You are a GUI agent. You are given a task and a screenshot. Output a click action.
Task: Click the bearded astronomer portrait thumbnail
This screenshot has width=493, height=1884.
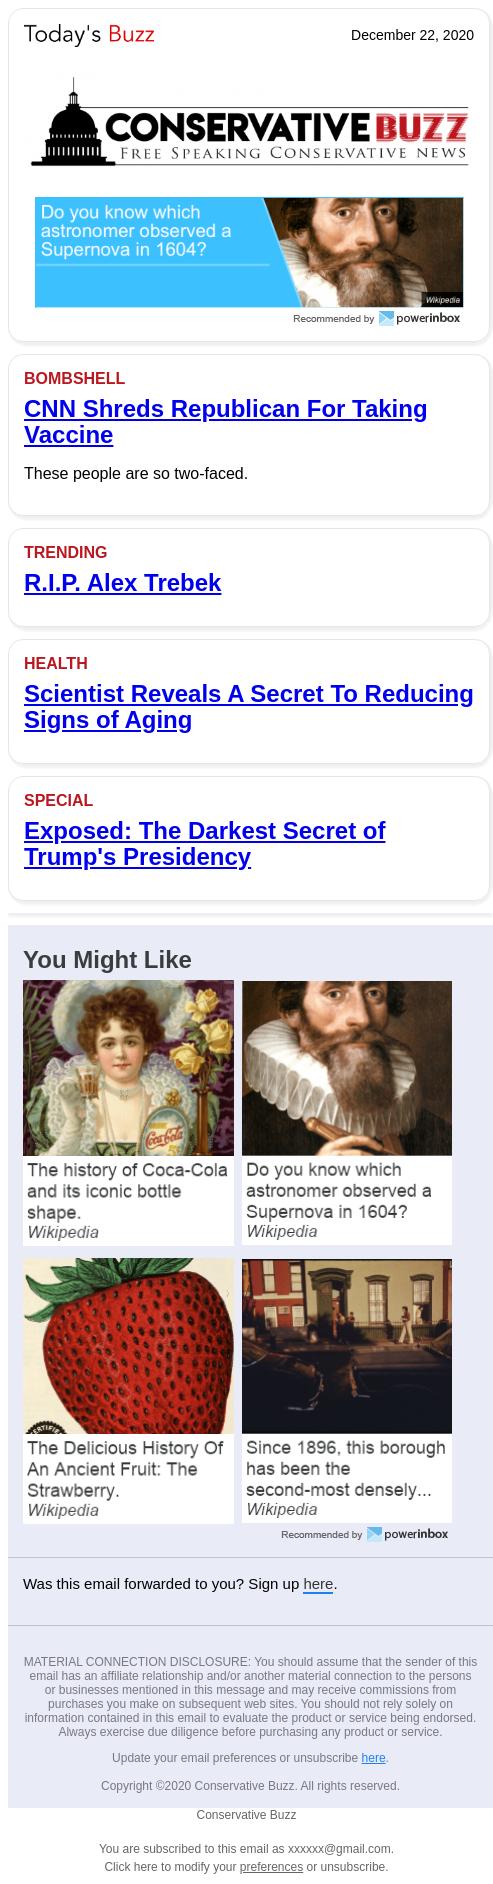[347, 1068]
